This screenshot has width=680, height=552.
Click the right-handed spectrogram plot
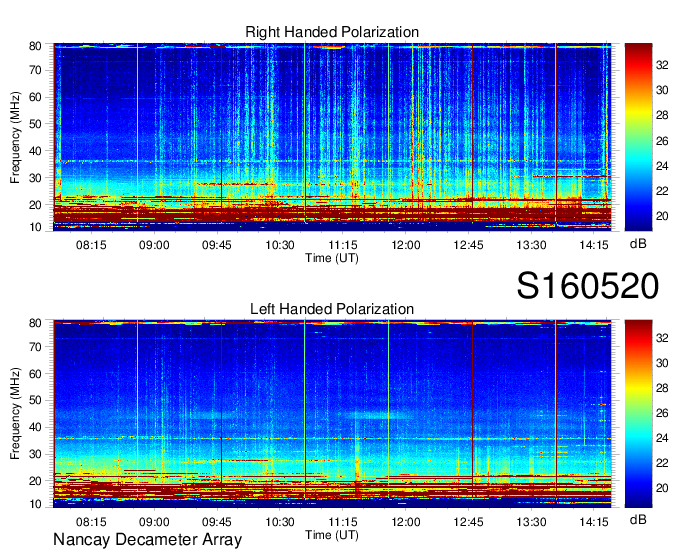332,137
